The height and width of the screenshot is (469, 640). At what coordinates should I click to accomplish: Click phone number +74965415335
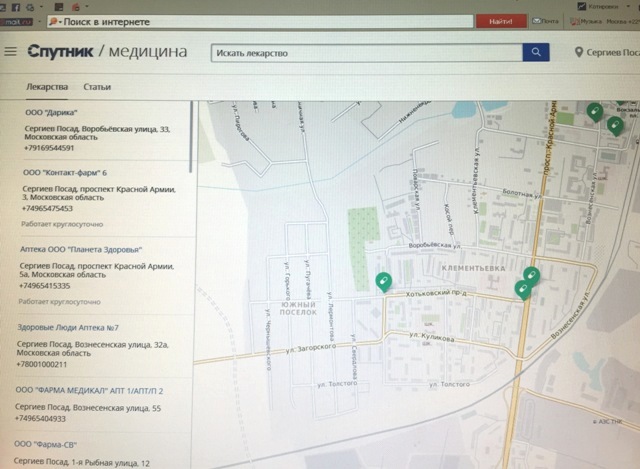pos(44,286)
